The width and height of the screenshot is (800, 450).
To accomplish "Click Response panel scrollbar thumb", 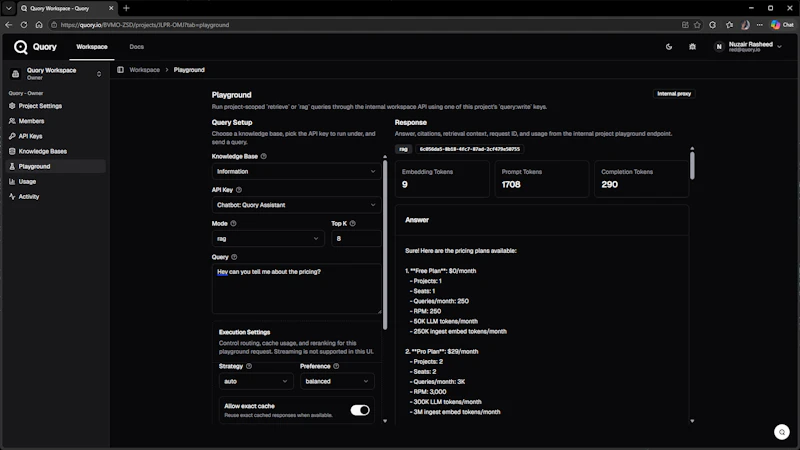I will tap(692, 166).
